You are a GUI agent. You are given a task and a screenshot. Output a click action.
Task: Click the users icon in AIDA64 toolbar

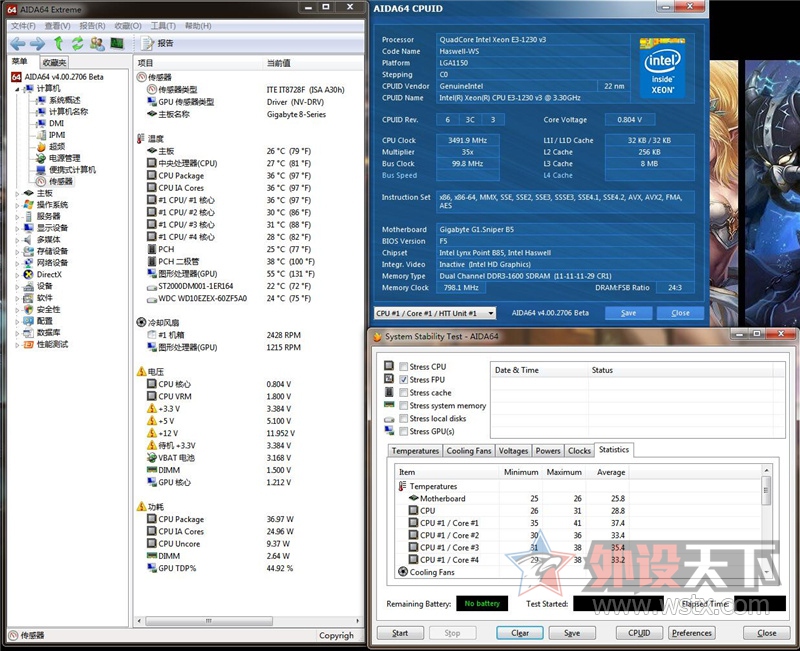97,43
